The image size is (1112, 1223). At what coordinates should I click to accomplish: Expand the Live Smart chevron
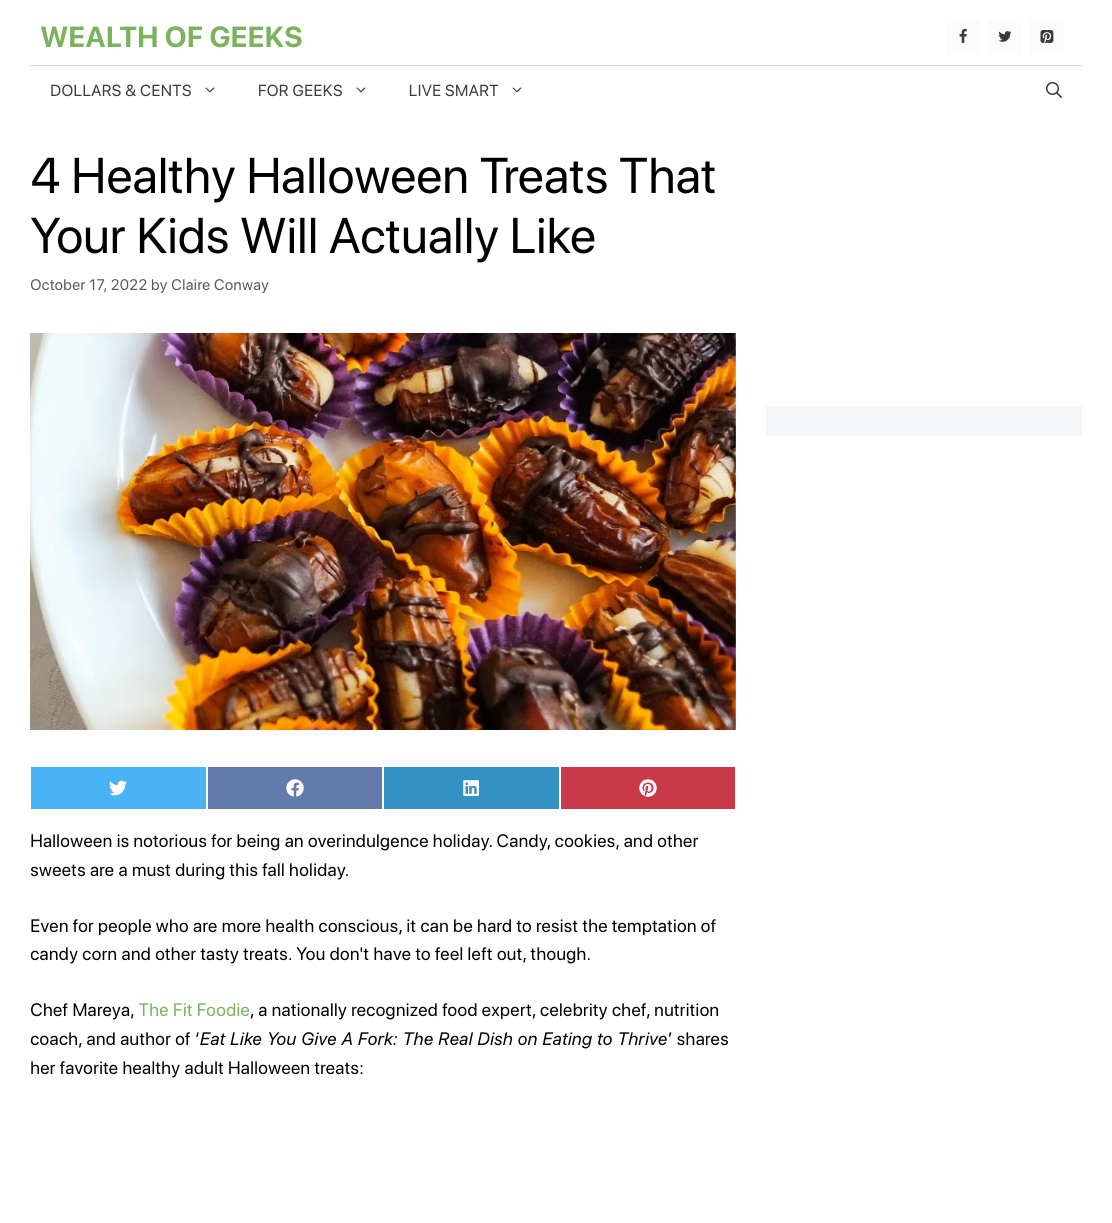coord(517,90)
